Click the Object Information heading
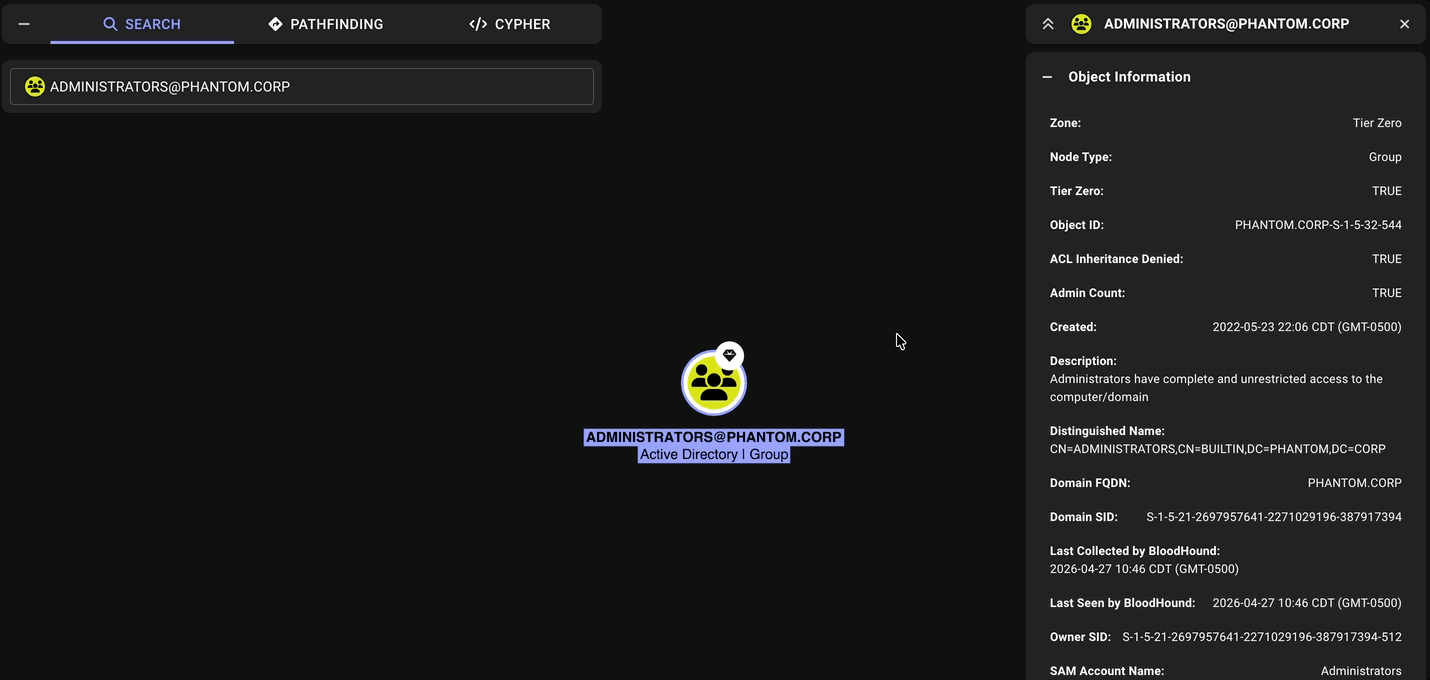Image resolution: width=1430 pixels, height=680 pixels. (x=1129, y=77)
